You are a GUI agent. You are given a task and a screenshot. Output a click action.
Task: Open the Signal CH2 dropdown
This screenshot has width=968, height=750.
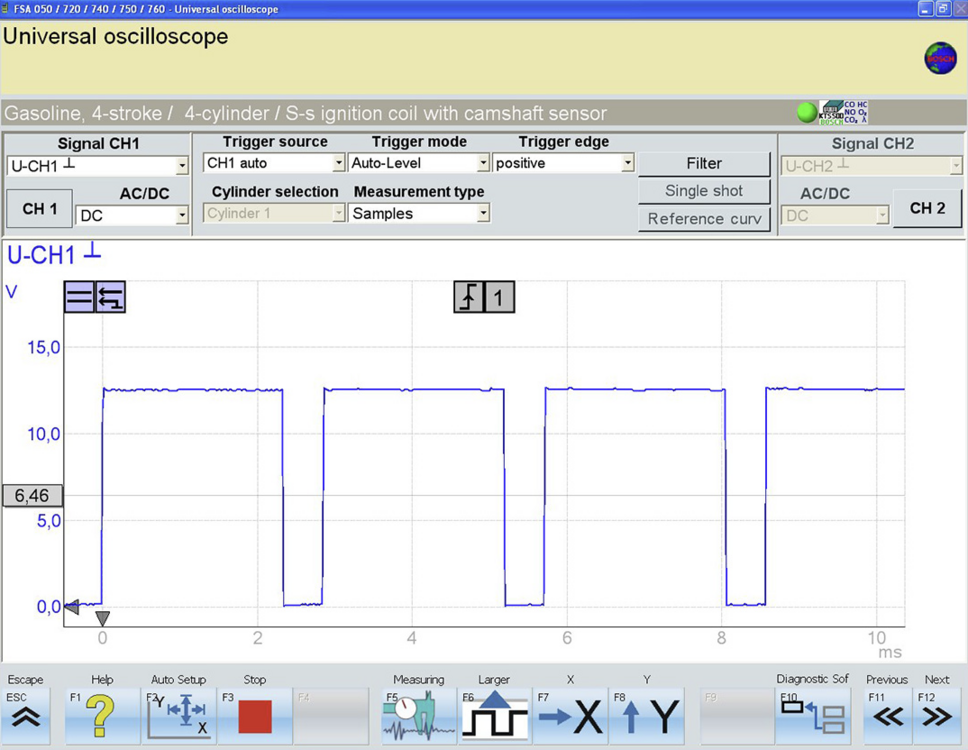(x=872, y=165)
